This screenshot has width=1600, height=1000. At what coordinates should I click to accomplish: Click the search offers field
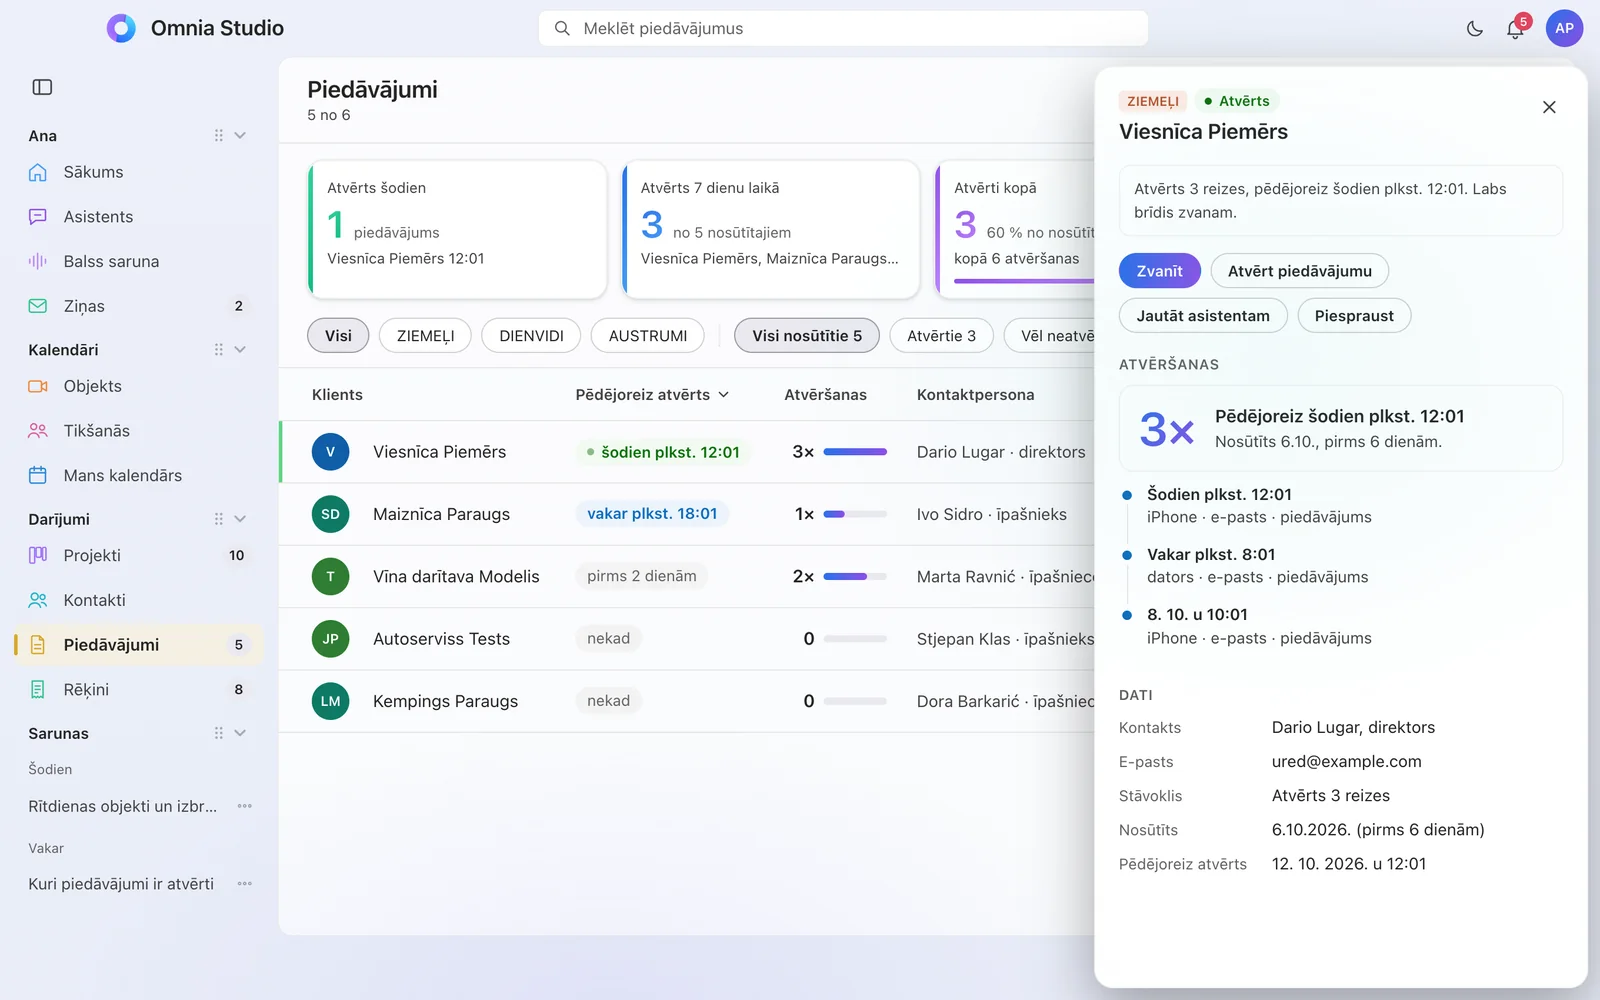tap(843, 28)
